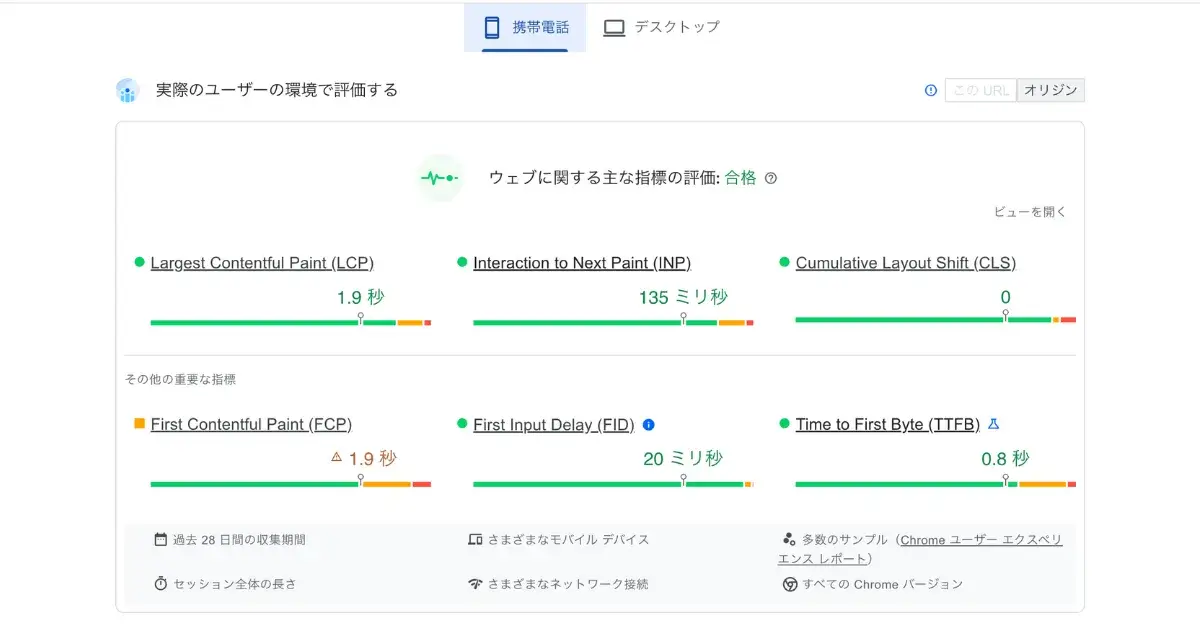Click the calendar icon beside 過去 28 日間の収集期間

point(161,539)
